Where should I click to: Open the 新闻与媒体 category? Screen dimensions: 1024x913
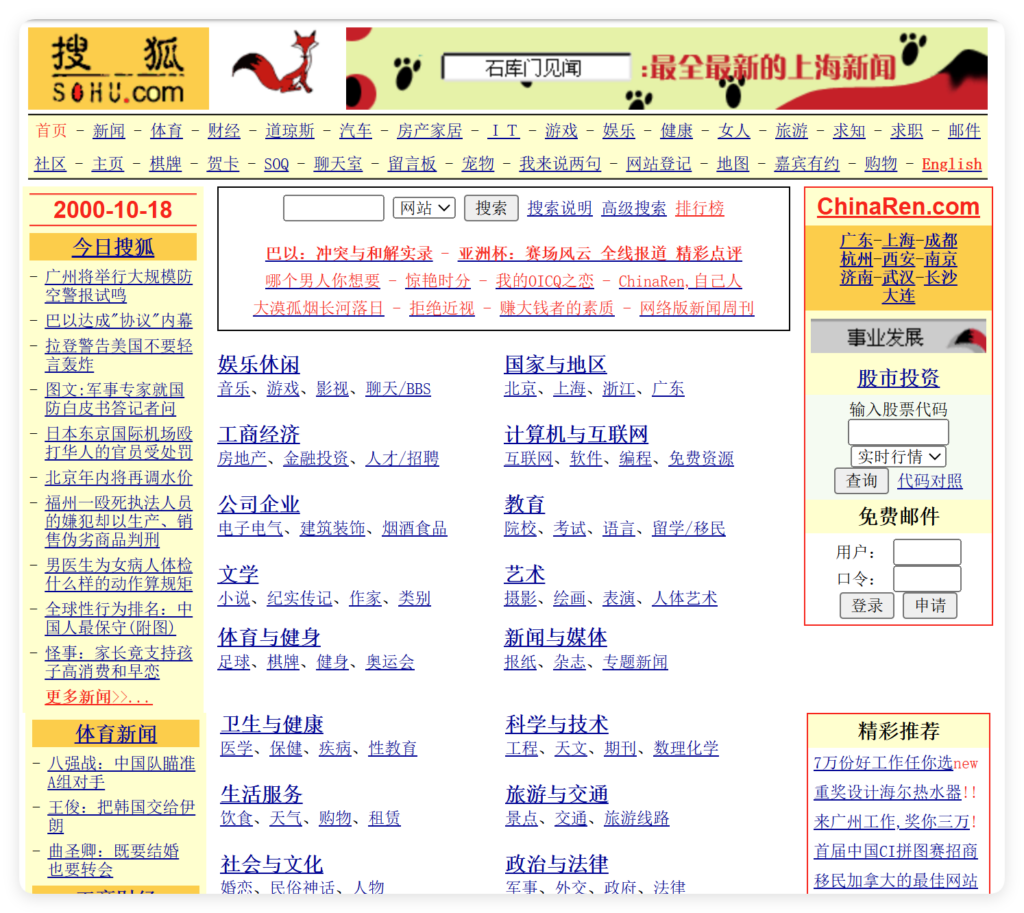tap(555, 637)
